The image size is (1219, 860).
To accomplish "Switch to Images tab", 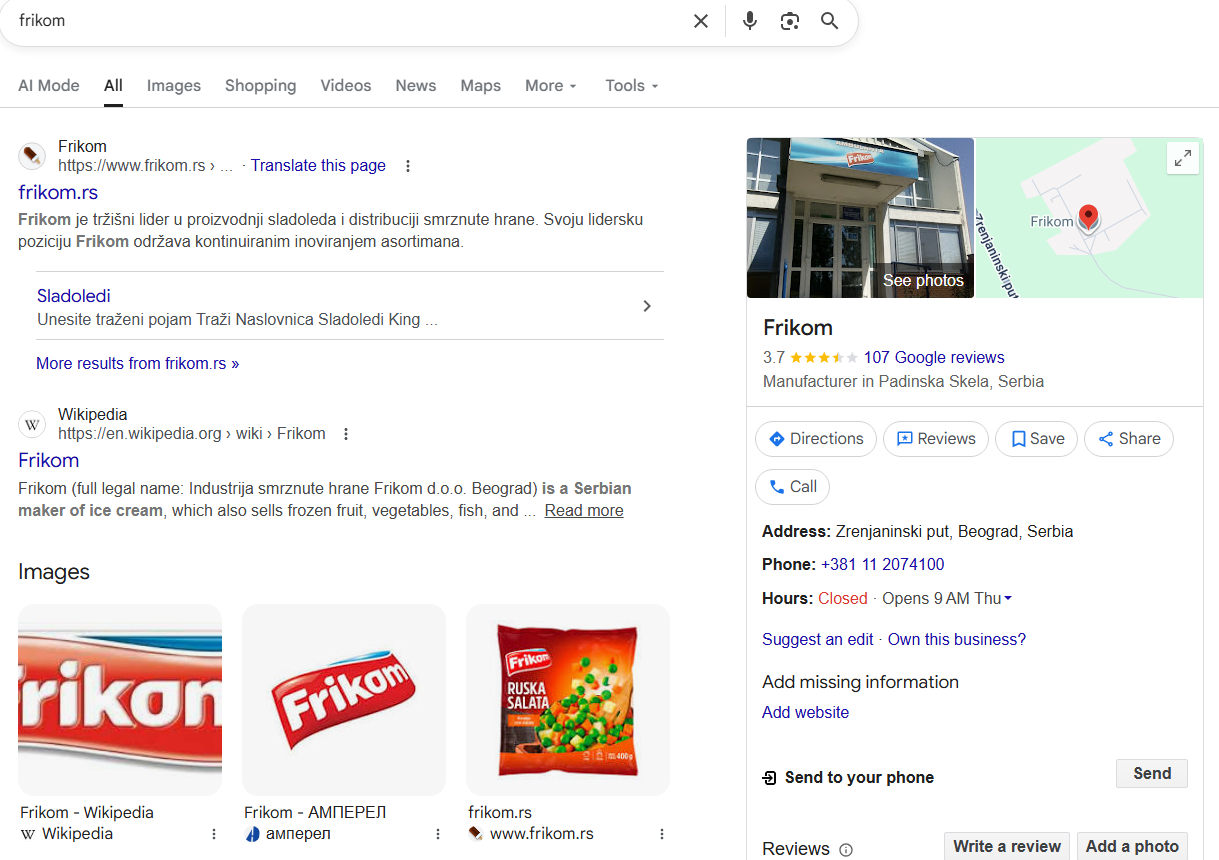I will click(174, 86).
